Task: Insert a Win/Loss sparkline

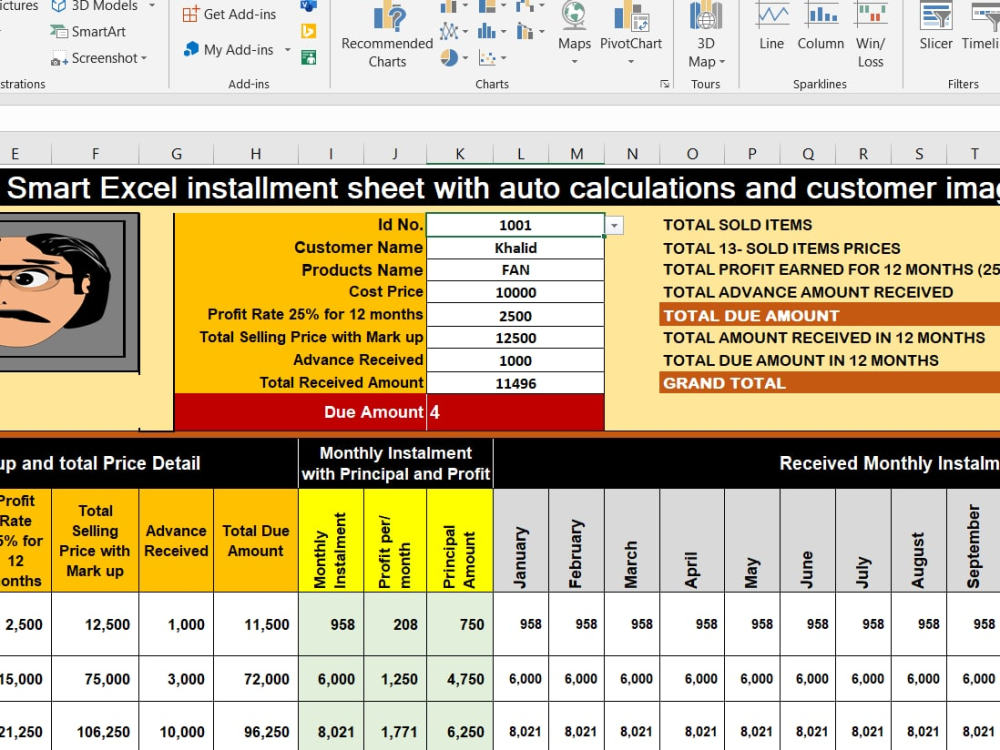Action: click(871, 35)
